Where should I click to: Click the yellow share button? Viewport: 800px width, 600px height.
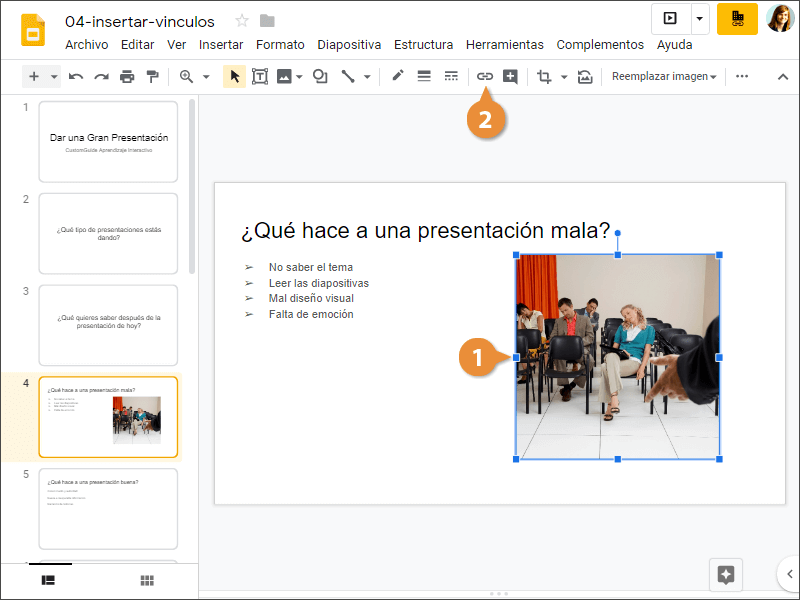tap(737, 18)
